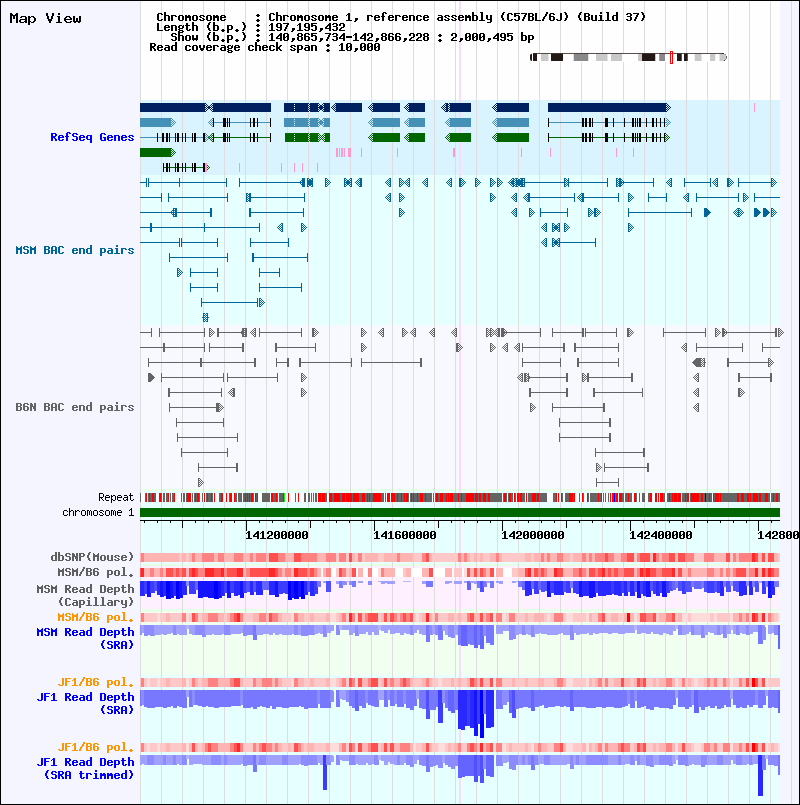
Task: Click Read coverage check span value
Action: (359, 47)
